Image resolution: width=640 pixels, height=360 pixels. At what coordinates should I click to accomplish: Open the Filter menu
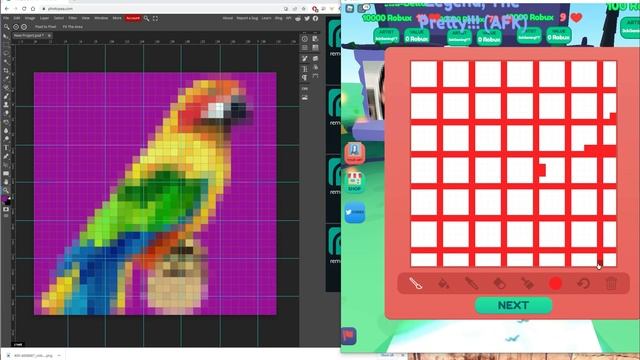click(x=73, y=18)
